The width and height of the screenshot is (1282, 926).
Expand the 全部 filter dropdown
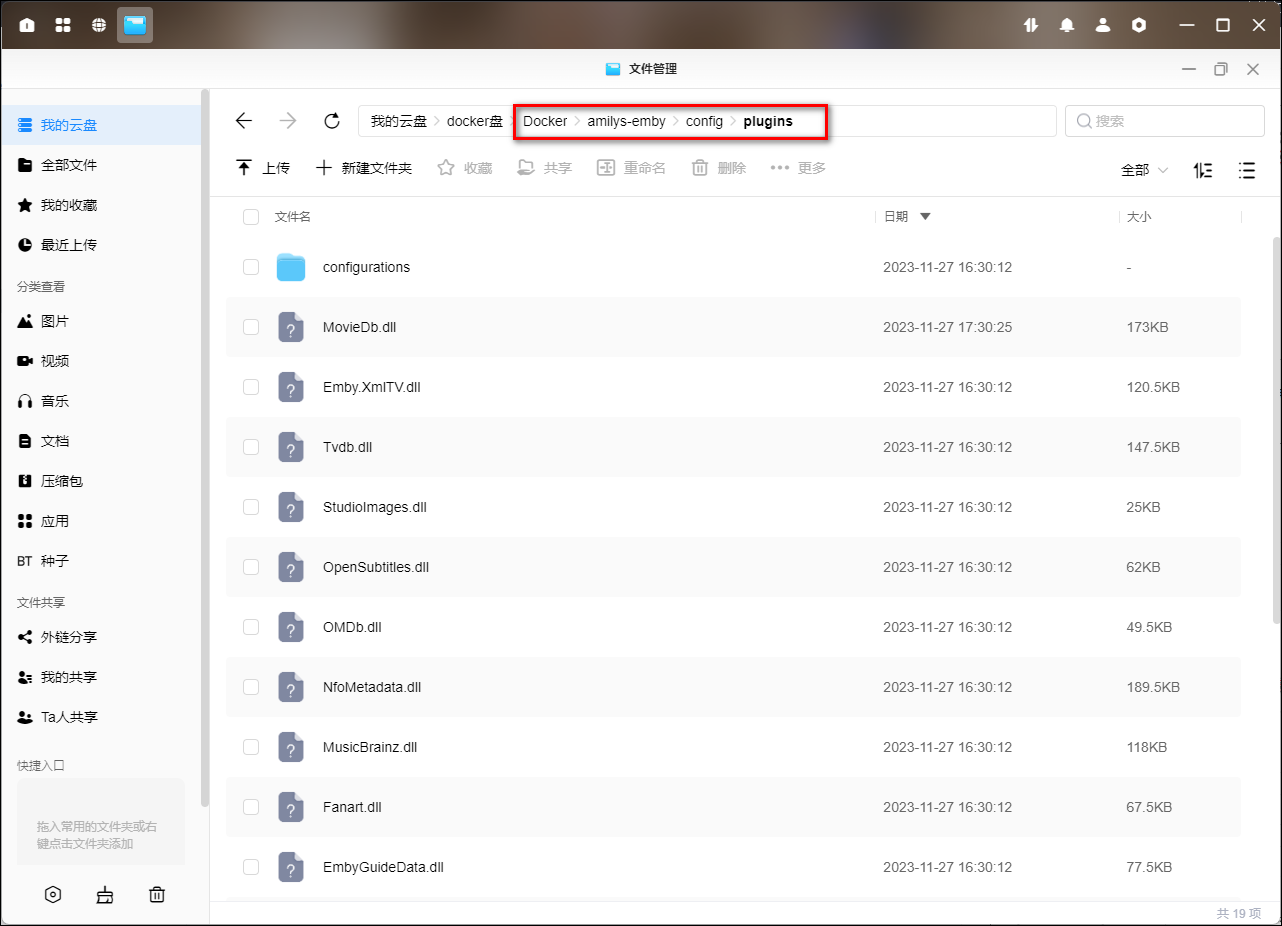pos(1144,170)
